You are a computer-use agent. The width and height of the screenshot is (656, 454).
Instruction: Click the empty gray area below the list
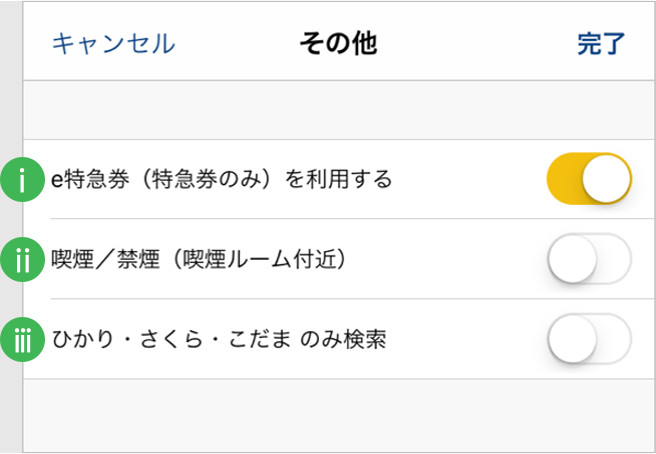coord(339,416)
